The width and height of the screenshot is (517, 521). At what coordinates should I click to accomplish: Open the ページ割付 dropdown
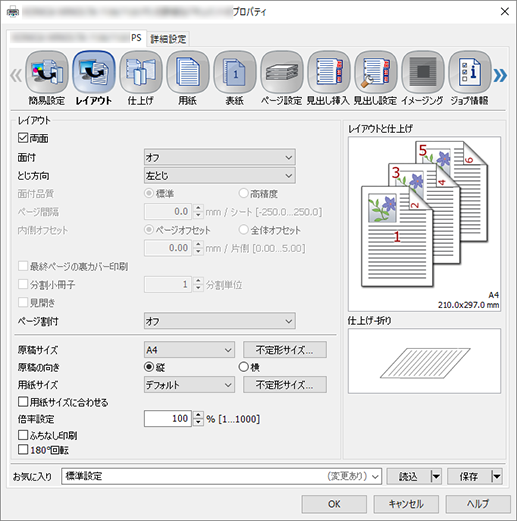point(220,321)
